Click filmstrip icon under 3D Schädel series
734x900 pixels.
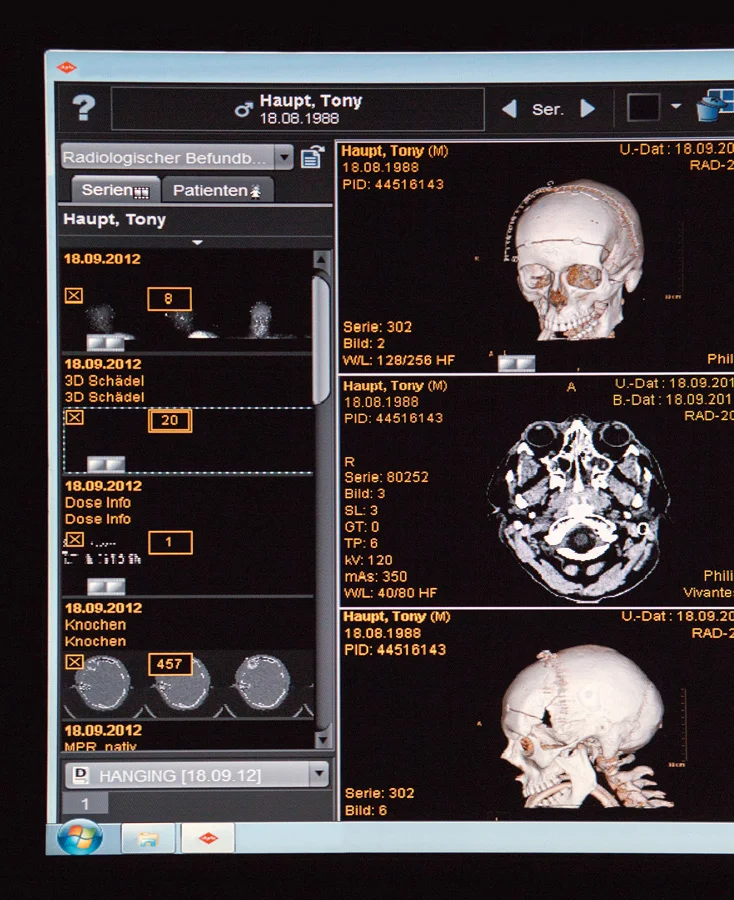(x=106, y=464)
